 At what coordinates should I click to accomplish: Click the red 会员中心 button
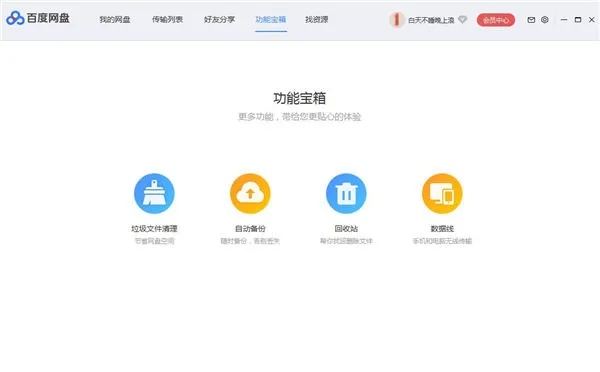click(496, 20)
